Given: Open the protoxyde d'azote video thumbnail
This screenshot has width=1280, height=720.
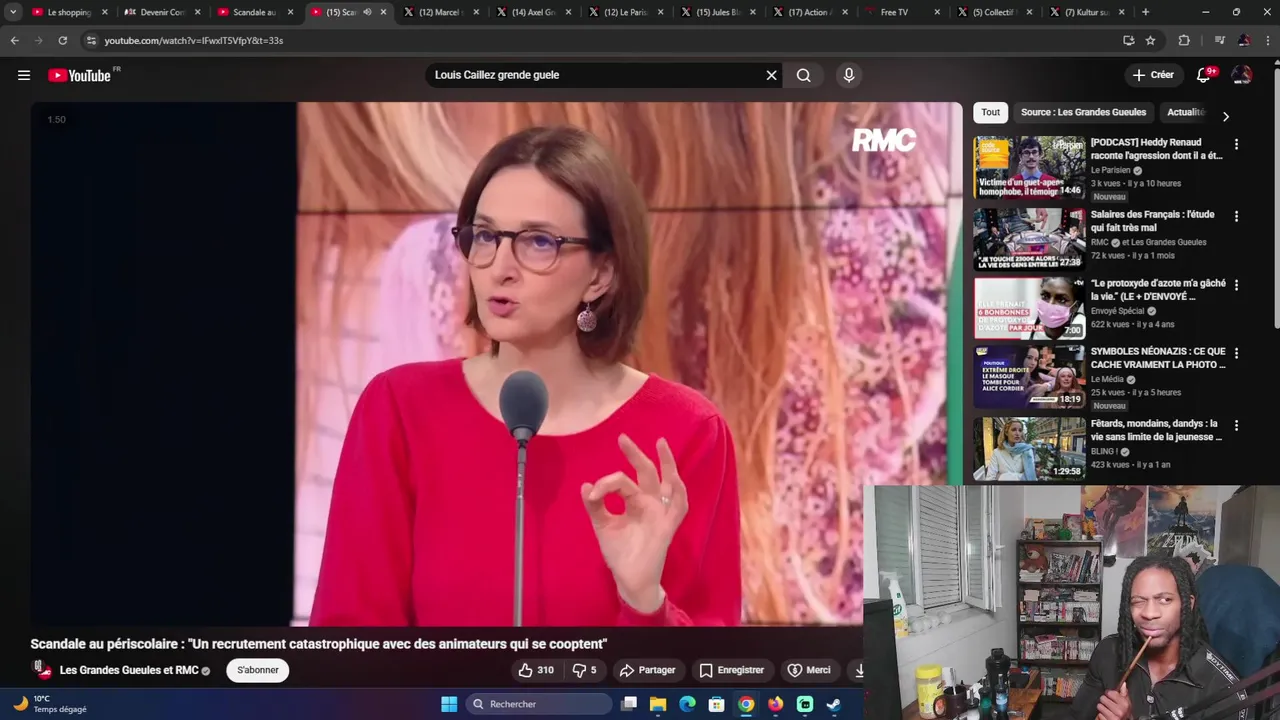Looking at the screenshot, I should pyautogui.click(x=1029, y=308).
